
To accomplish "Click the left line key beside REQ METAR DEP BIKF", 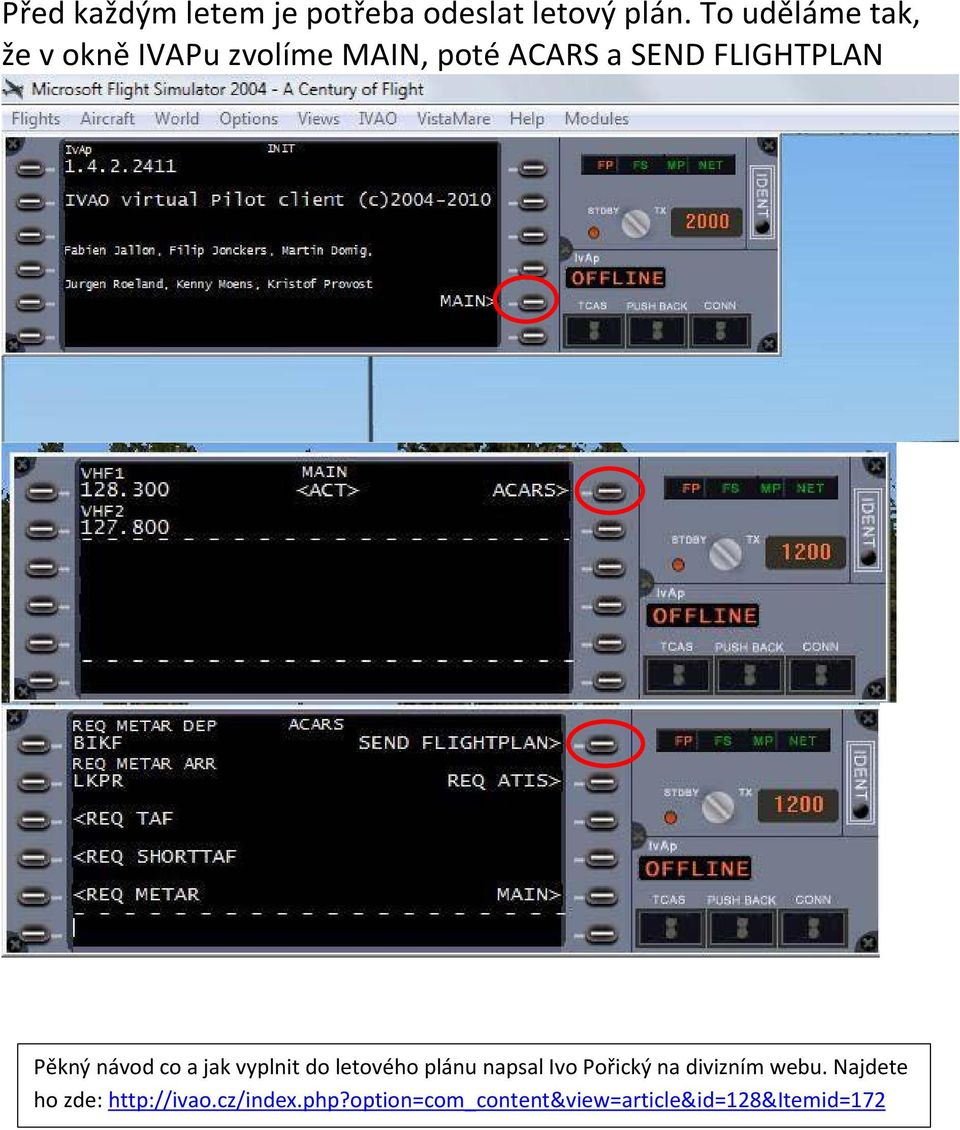I will tap(34, 744).
